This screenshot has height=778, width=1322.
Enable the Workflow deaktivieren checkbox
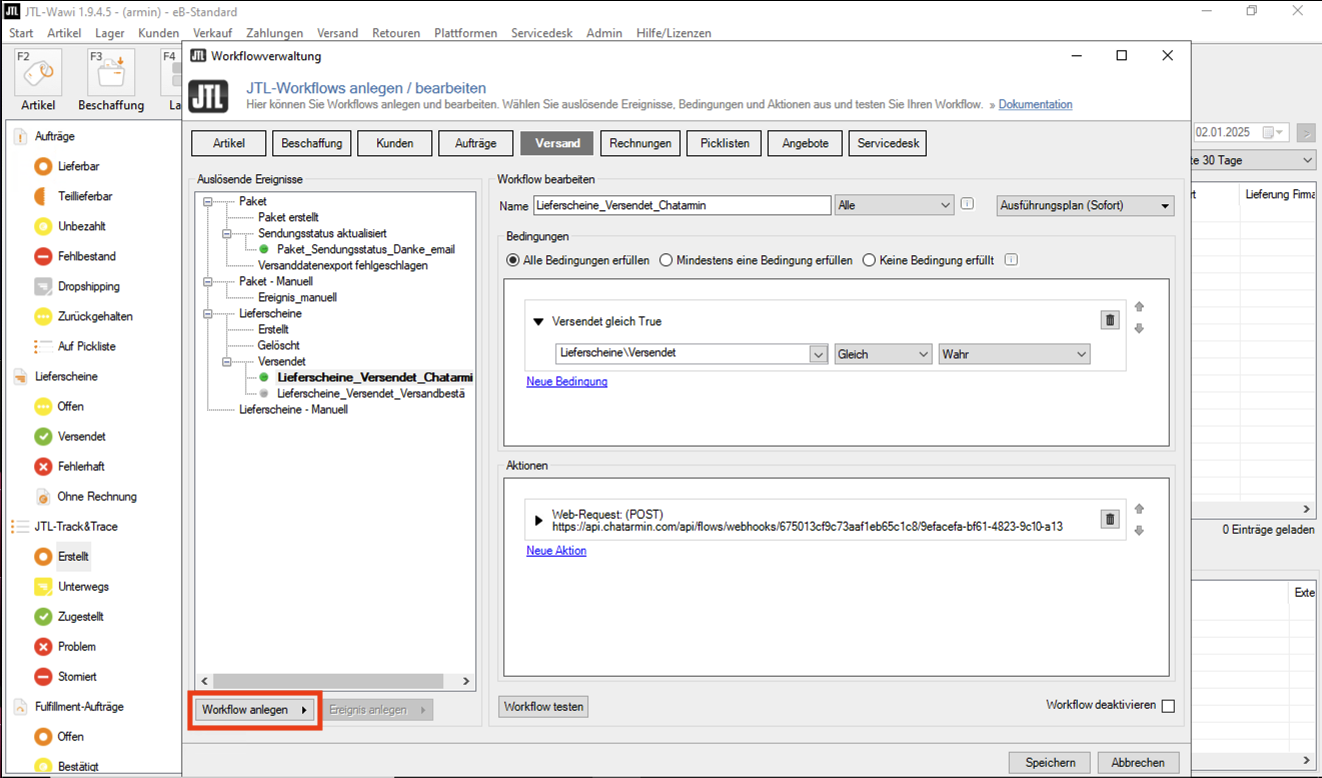tap(1167, 706)
